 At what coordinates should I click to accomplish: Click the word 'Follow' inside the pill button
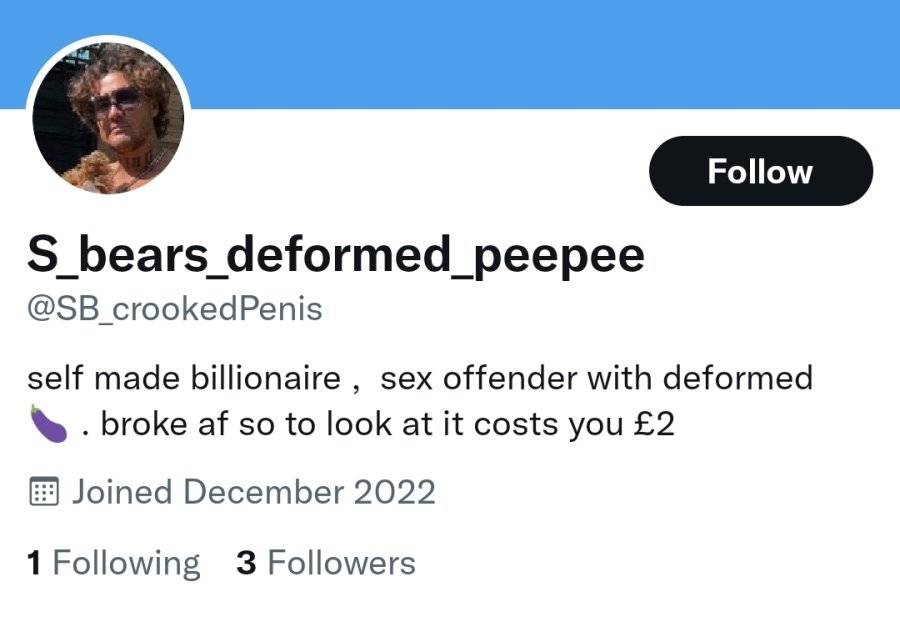click(761, 171)
